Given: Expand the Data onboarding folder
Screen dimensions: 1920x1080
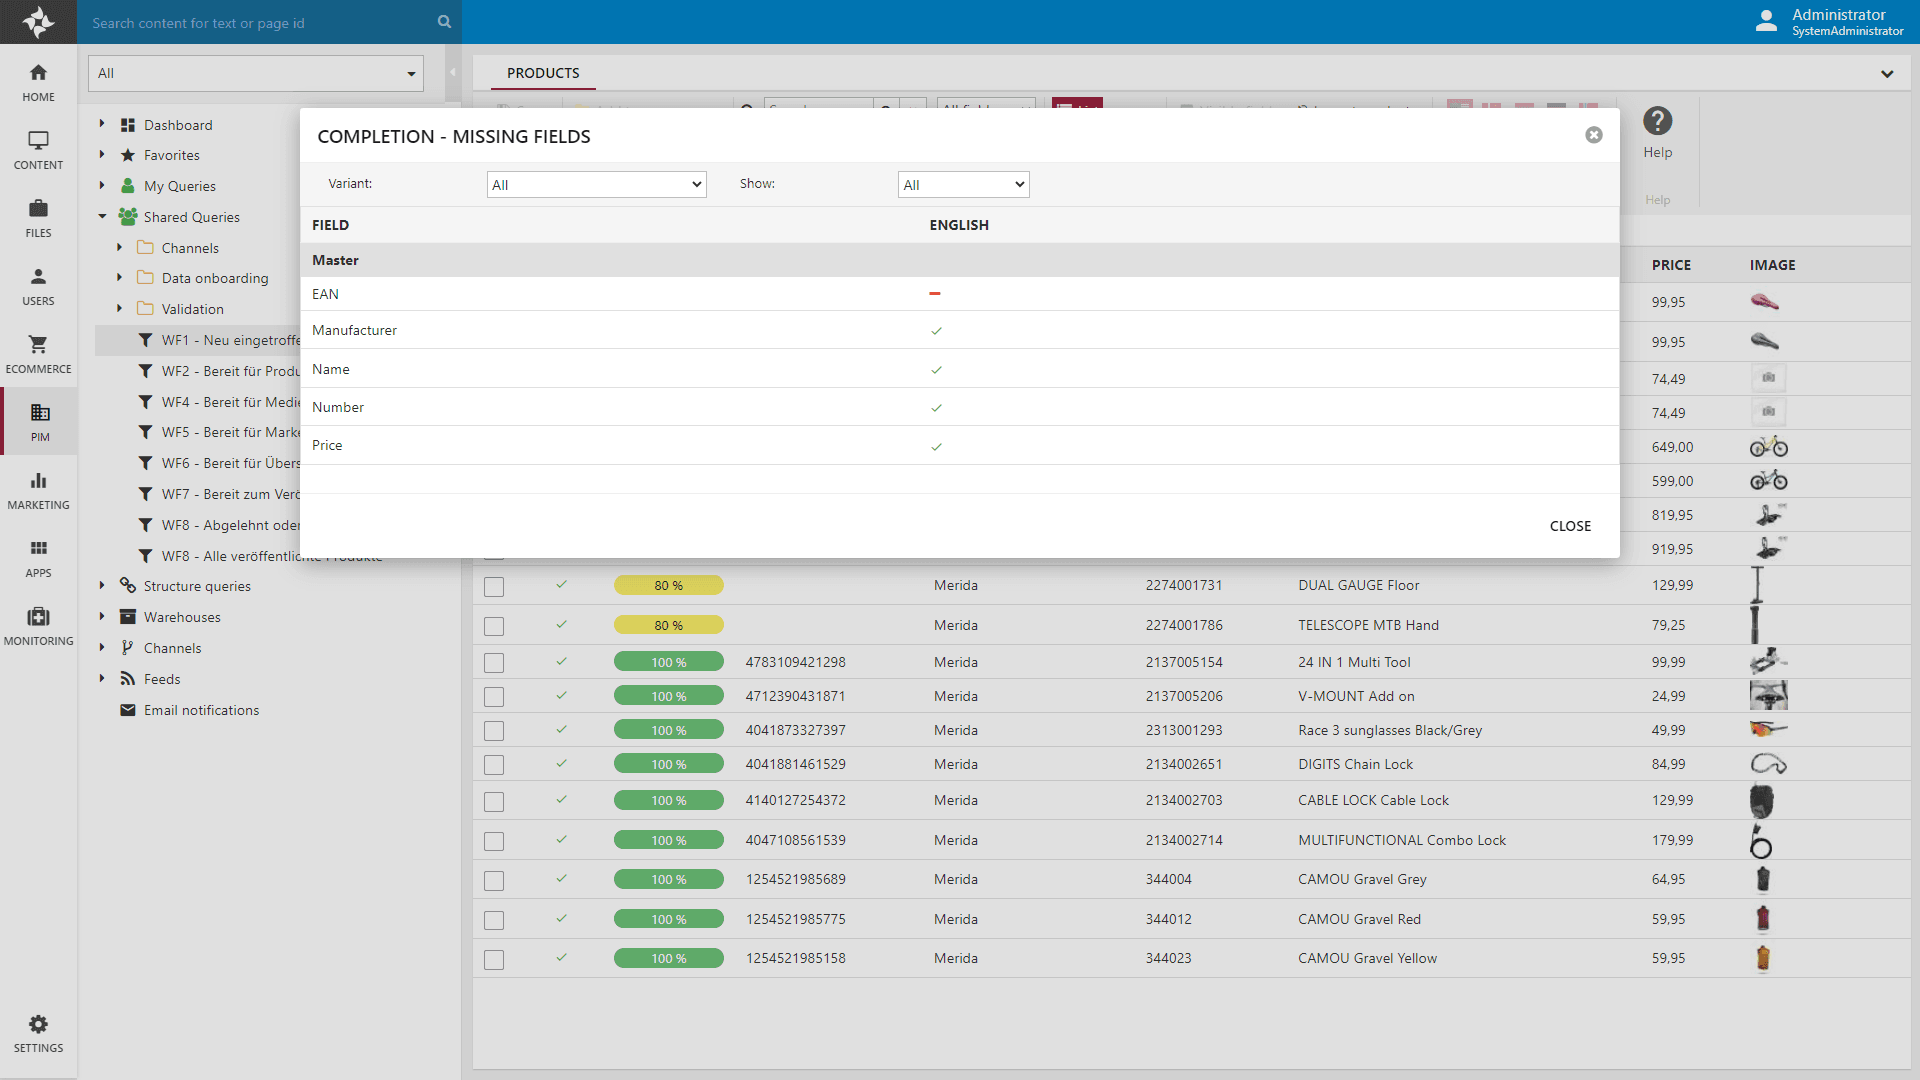Looking at the screenshot, I should [x=120, y=277].
